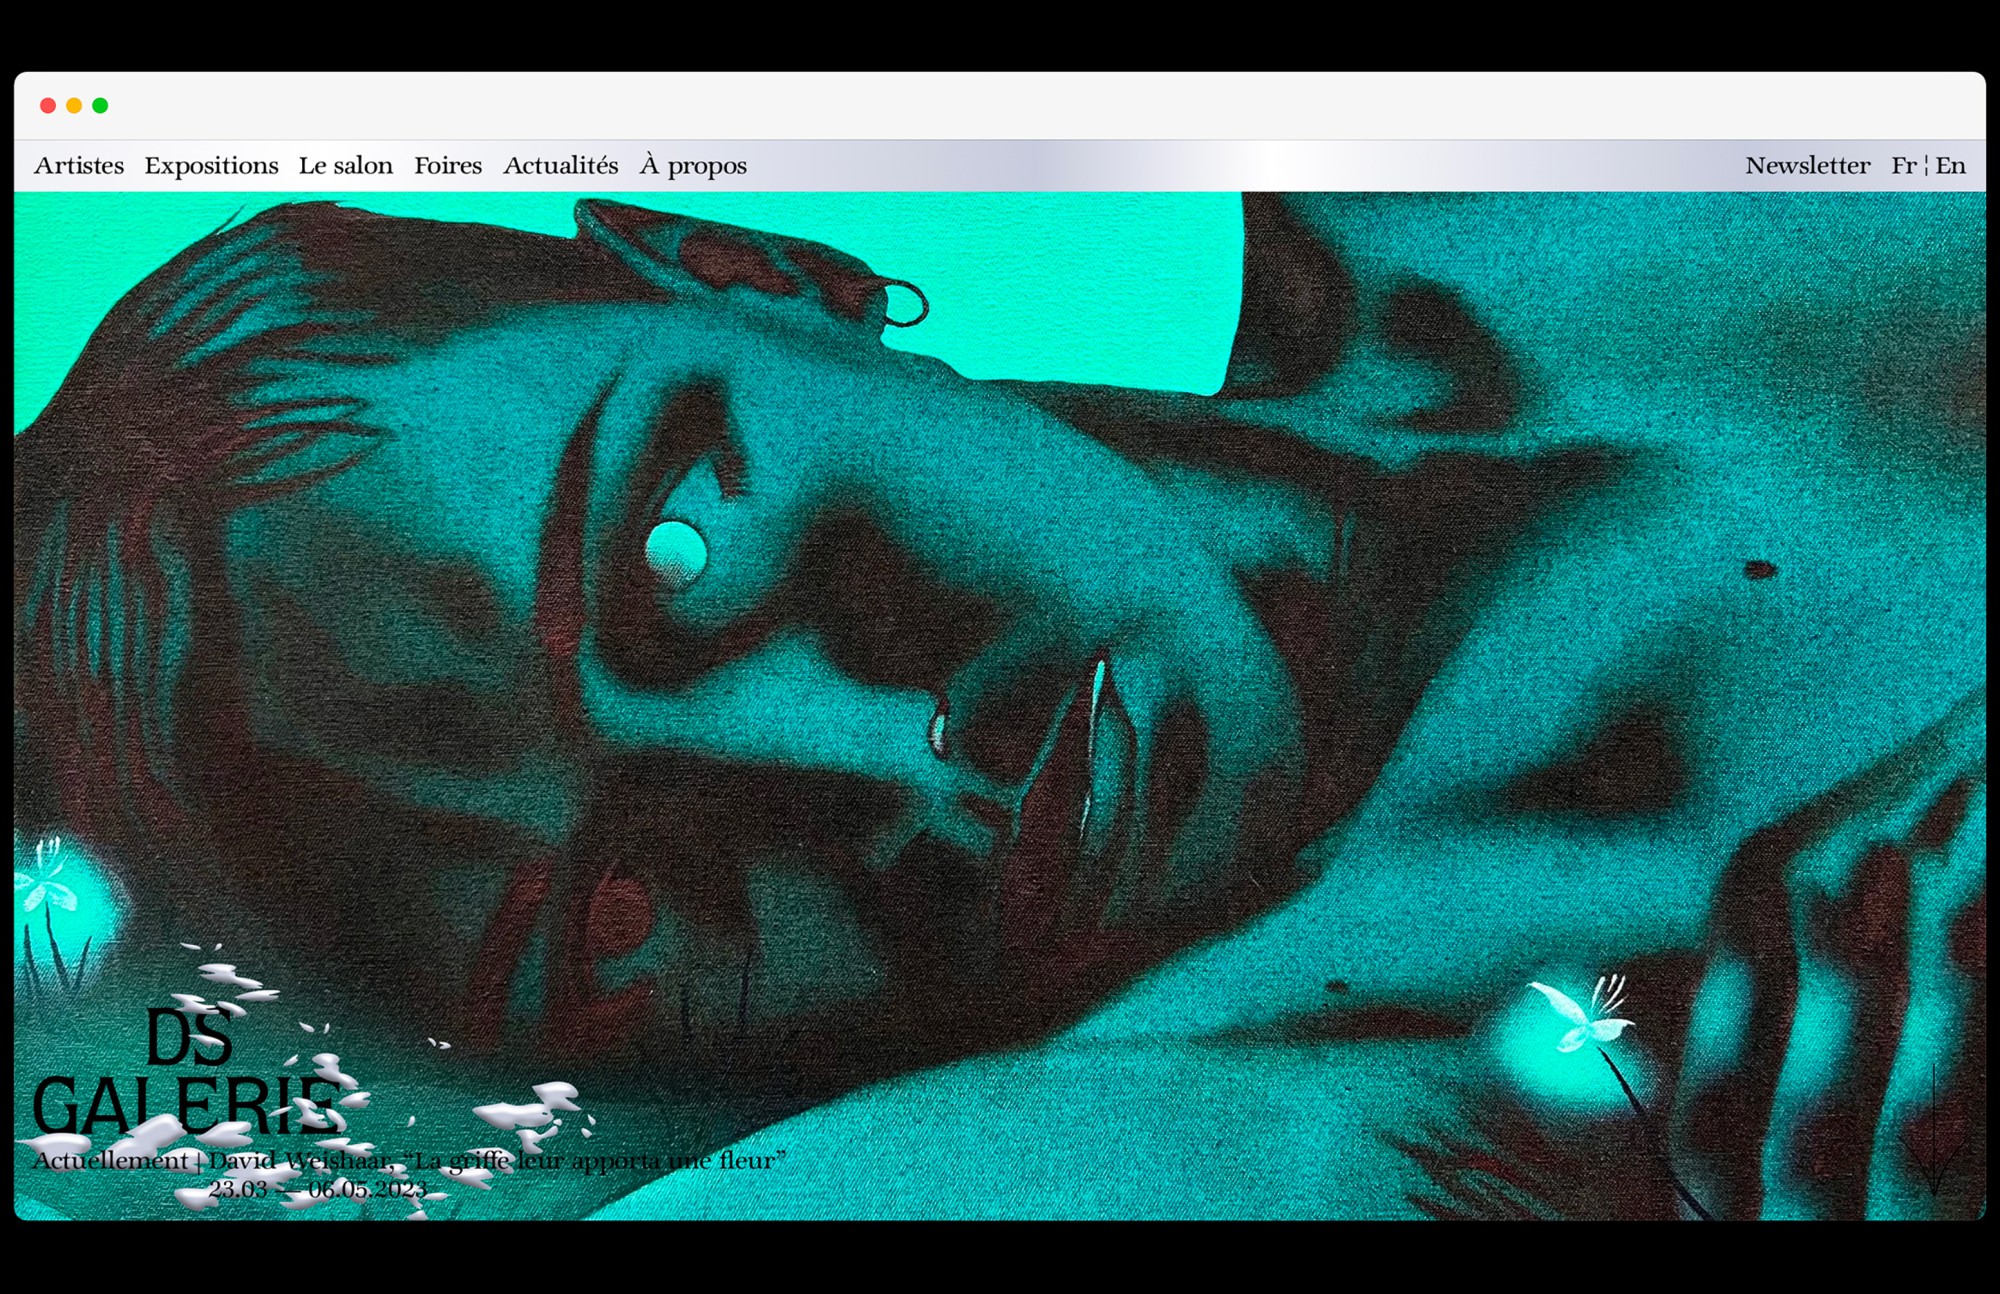Open the Newsletter signup
The image size is (2000, 1294).
[1807, 166]
